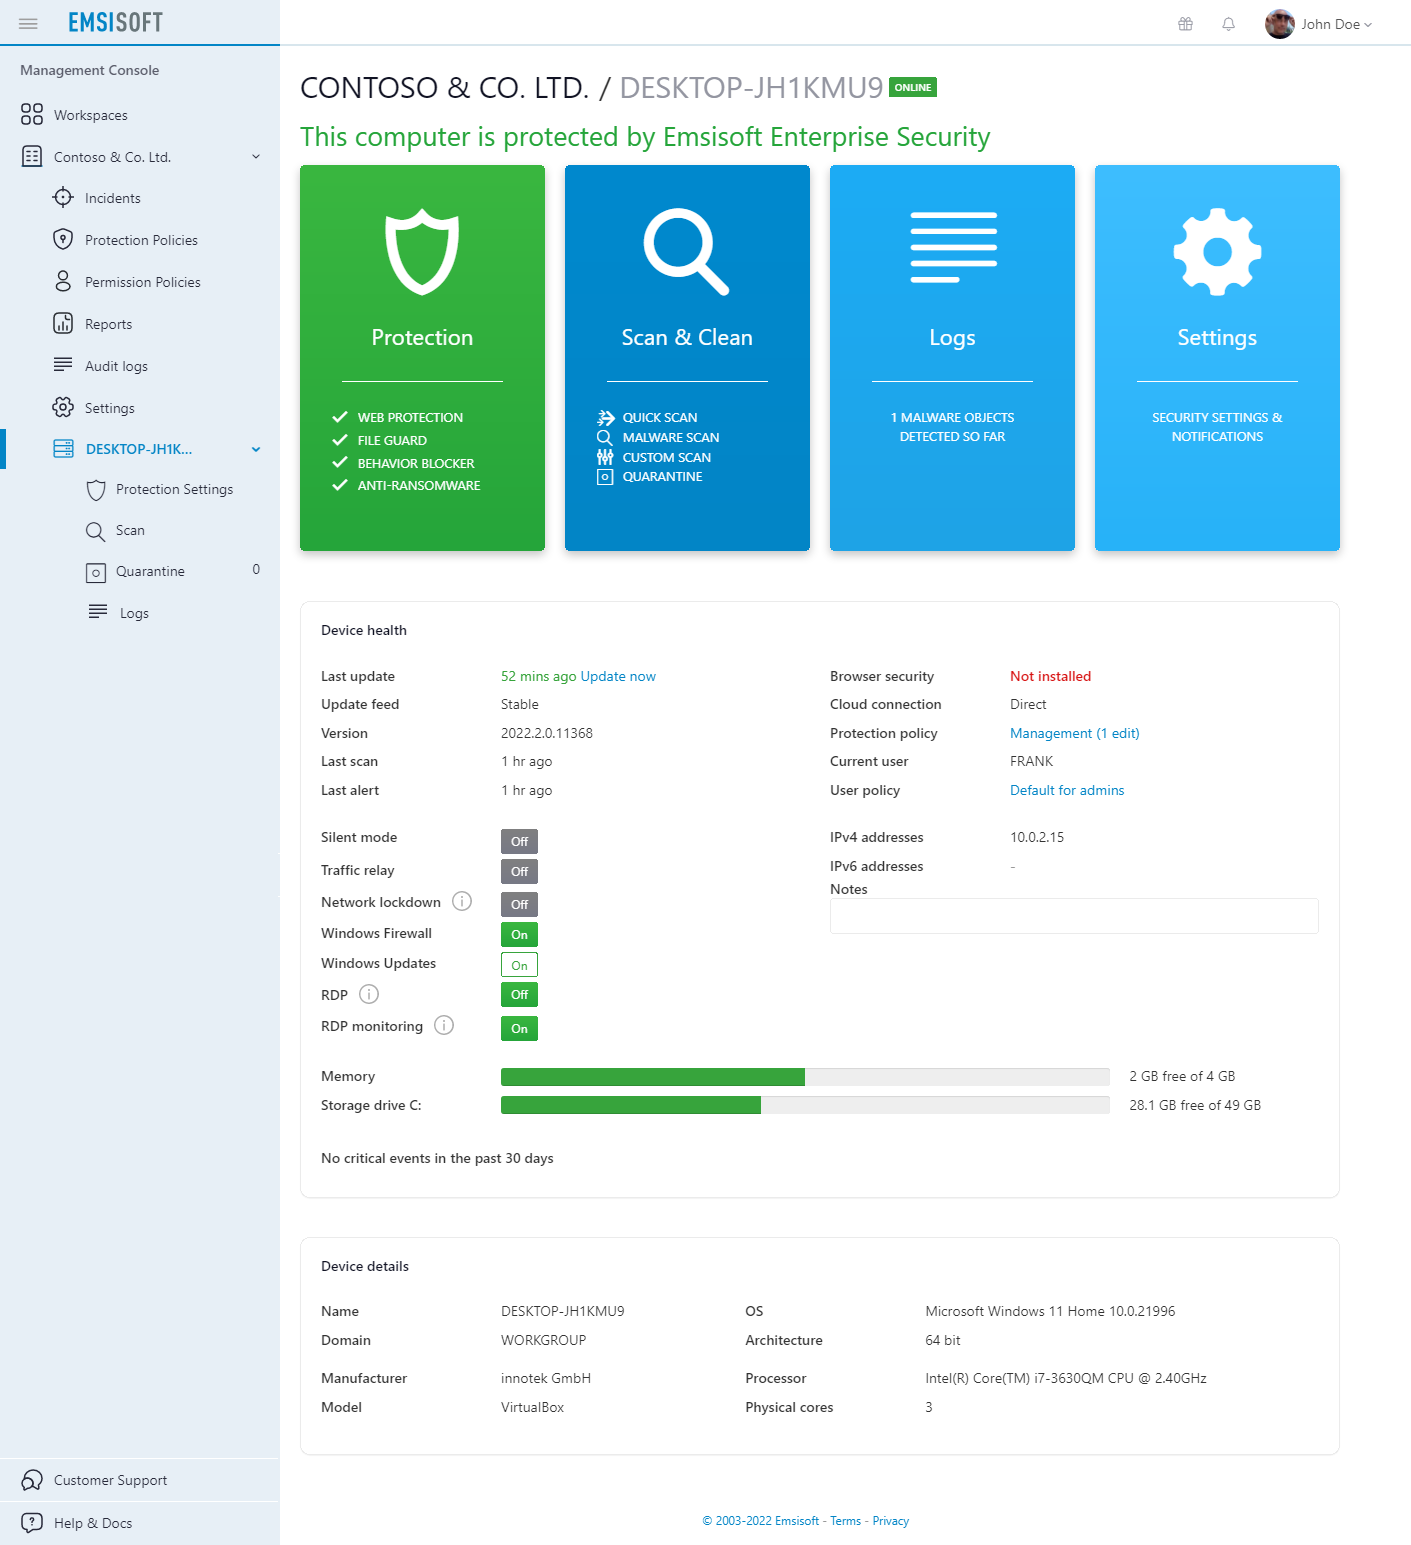Click the Workspaces grid icon
The width and height of the screenshot is (1411, 1545).
(32, 114)
